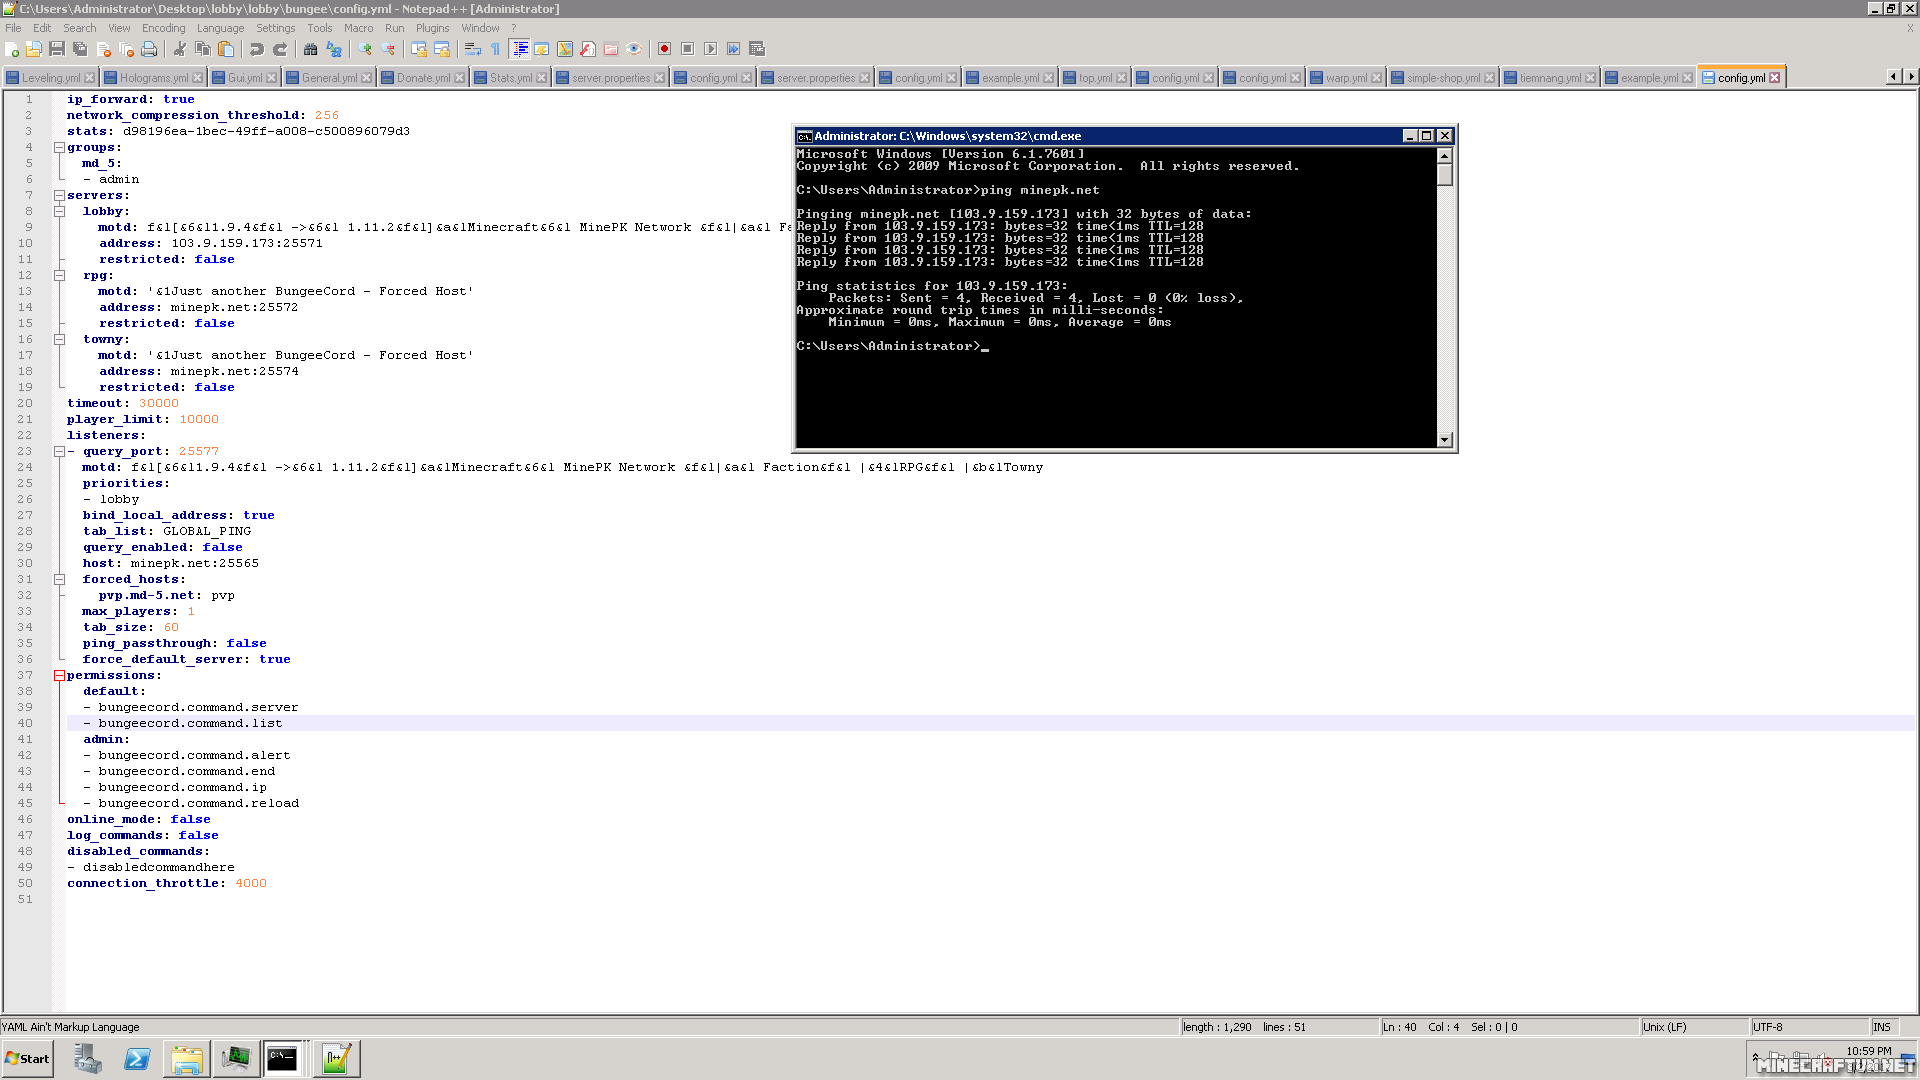Open cmd.exe from the taskbar
1920x1080 pixels.
coord(282,1058)
